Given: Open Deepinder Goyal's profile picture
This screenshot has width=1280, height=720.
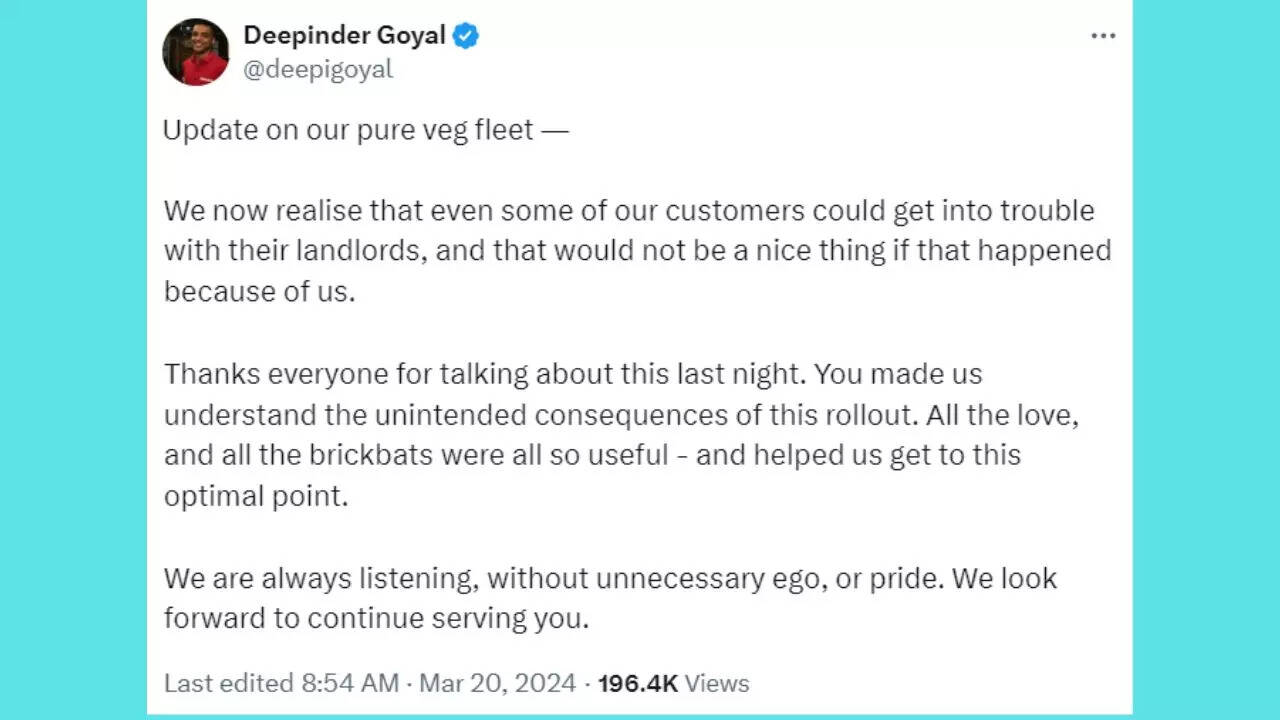Looking at the screenshot, I should (x=196, y=52).
